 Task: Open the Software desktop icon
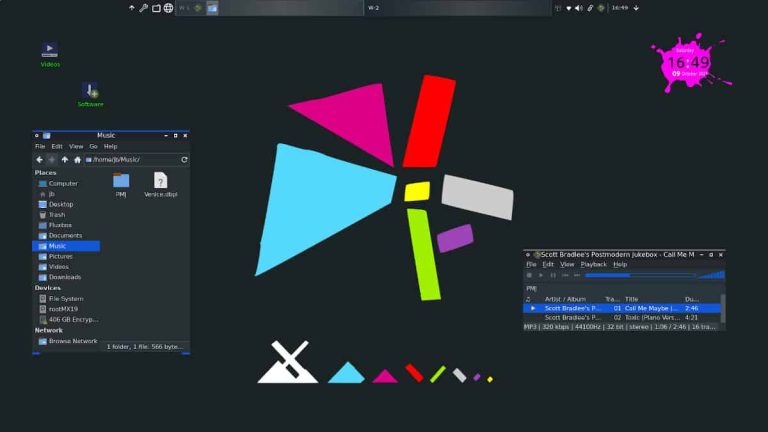(x=90, y=91)
